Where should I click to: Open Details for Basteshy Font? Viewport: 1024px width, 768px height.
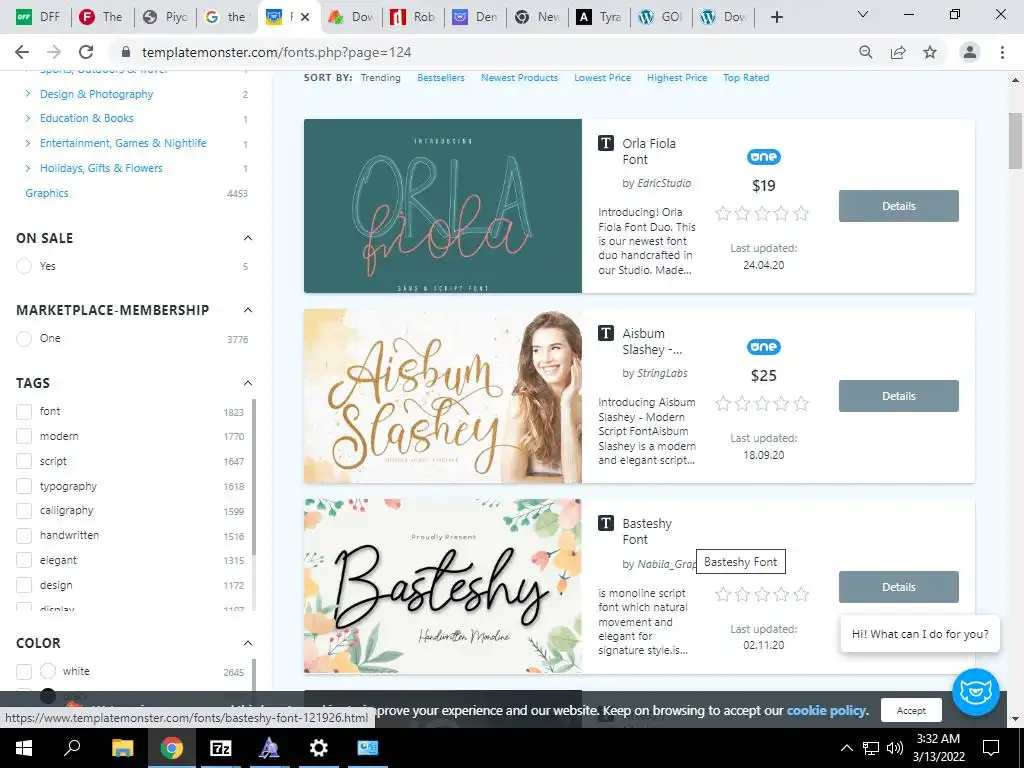pos(899,587)
